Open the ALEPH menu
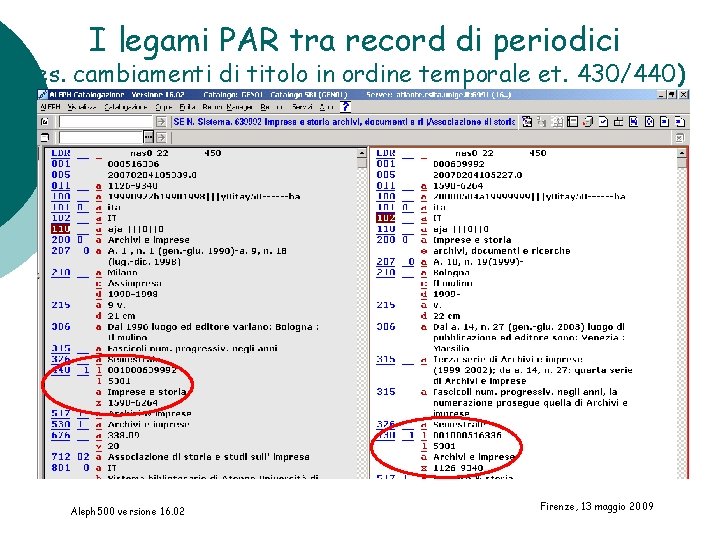 tap(50, 107)
